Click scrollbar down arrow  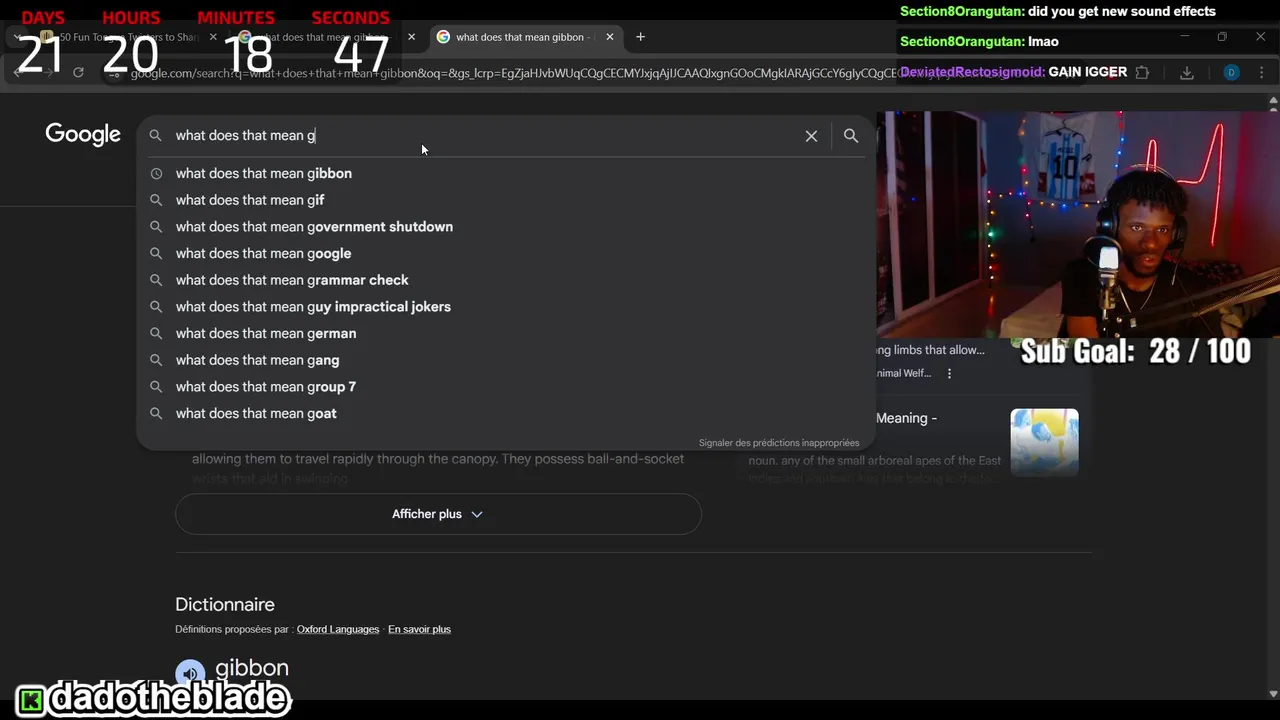coord(1273,693)
